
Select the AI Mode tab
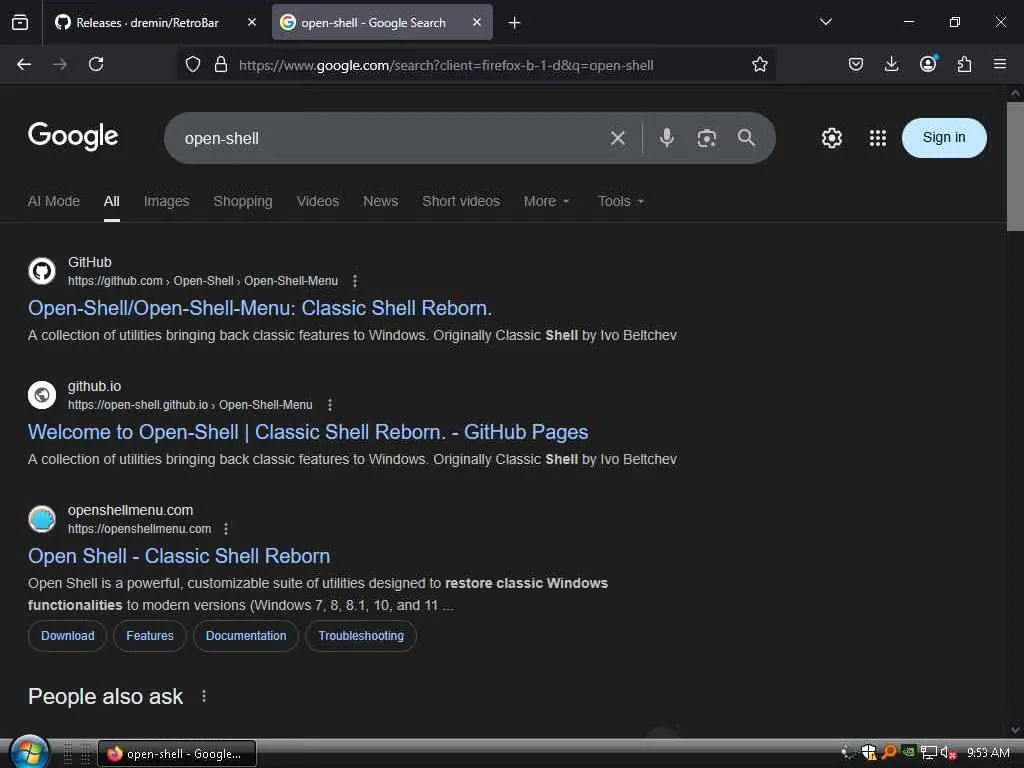coord(54,201)
